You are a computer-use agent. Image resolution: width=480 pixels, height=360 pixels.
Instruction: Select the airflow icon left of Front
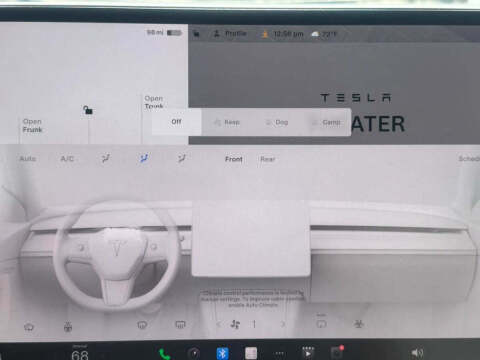[x=181, y=158]
